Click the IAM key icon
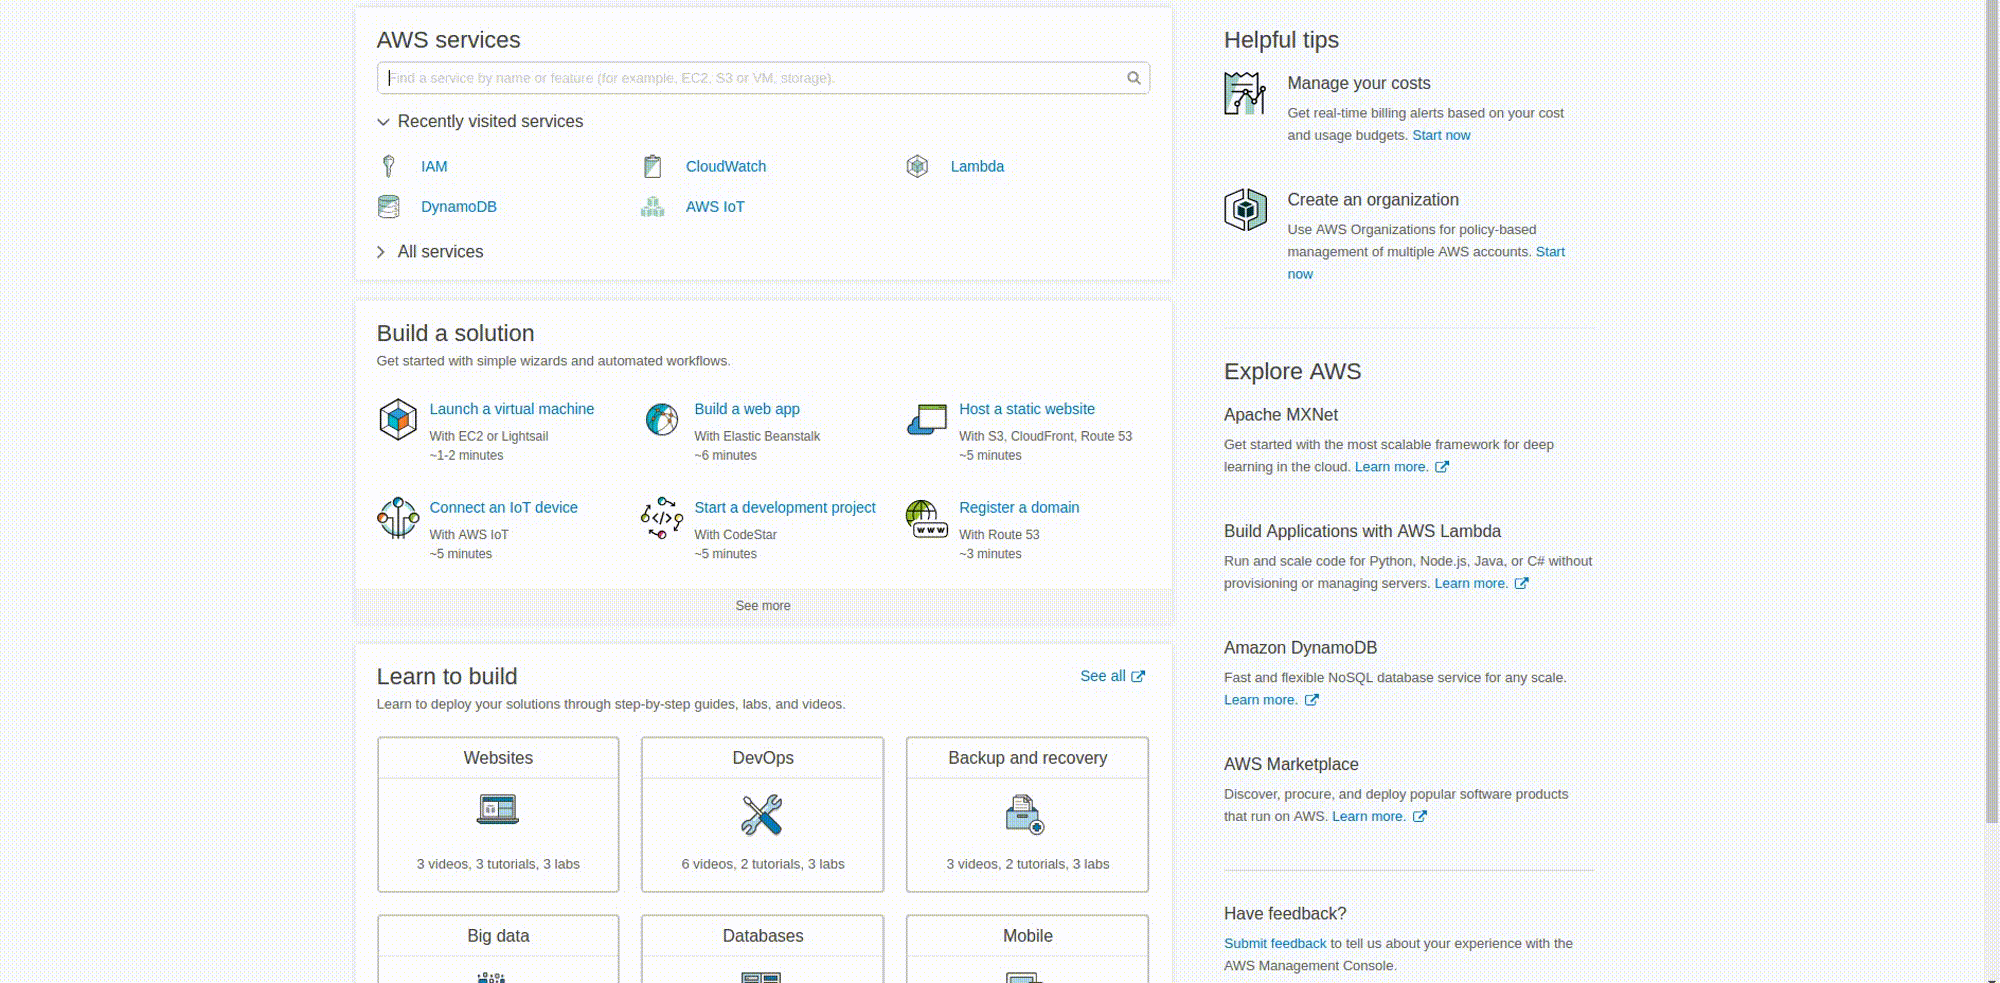This screenshot has width=2000, height=983. coord(388,166)
